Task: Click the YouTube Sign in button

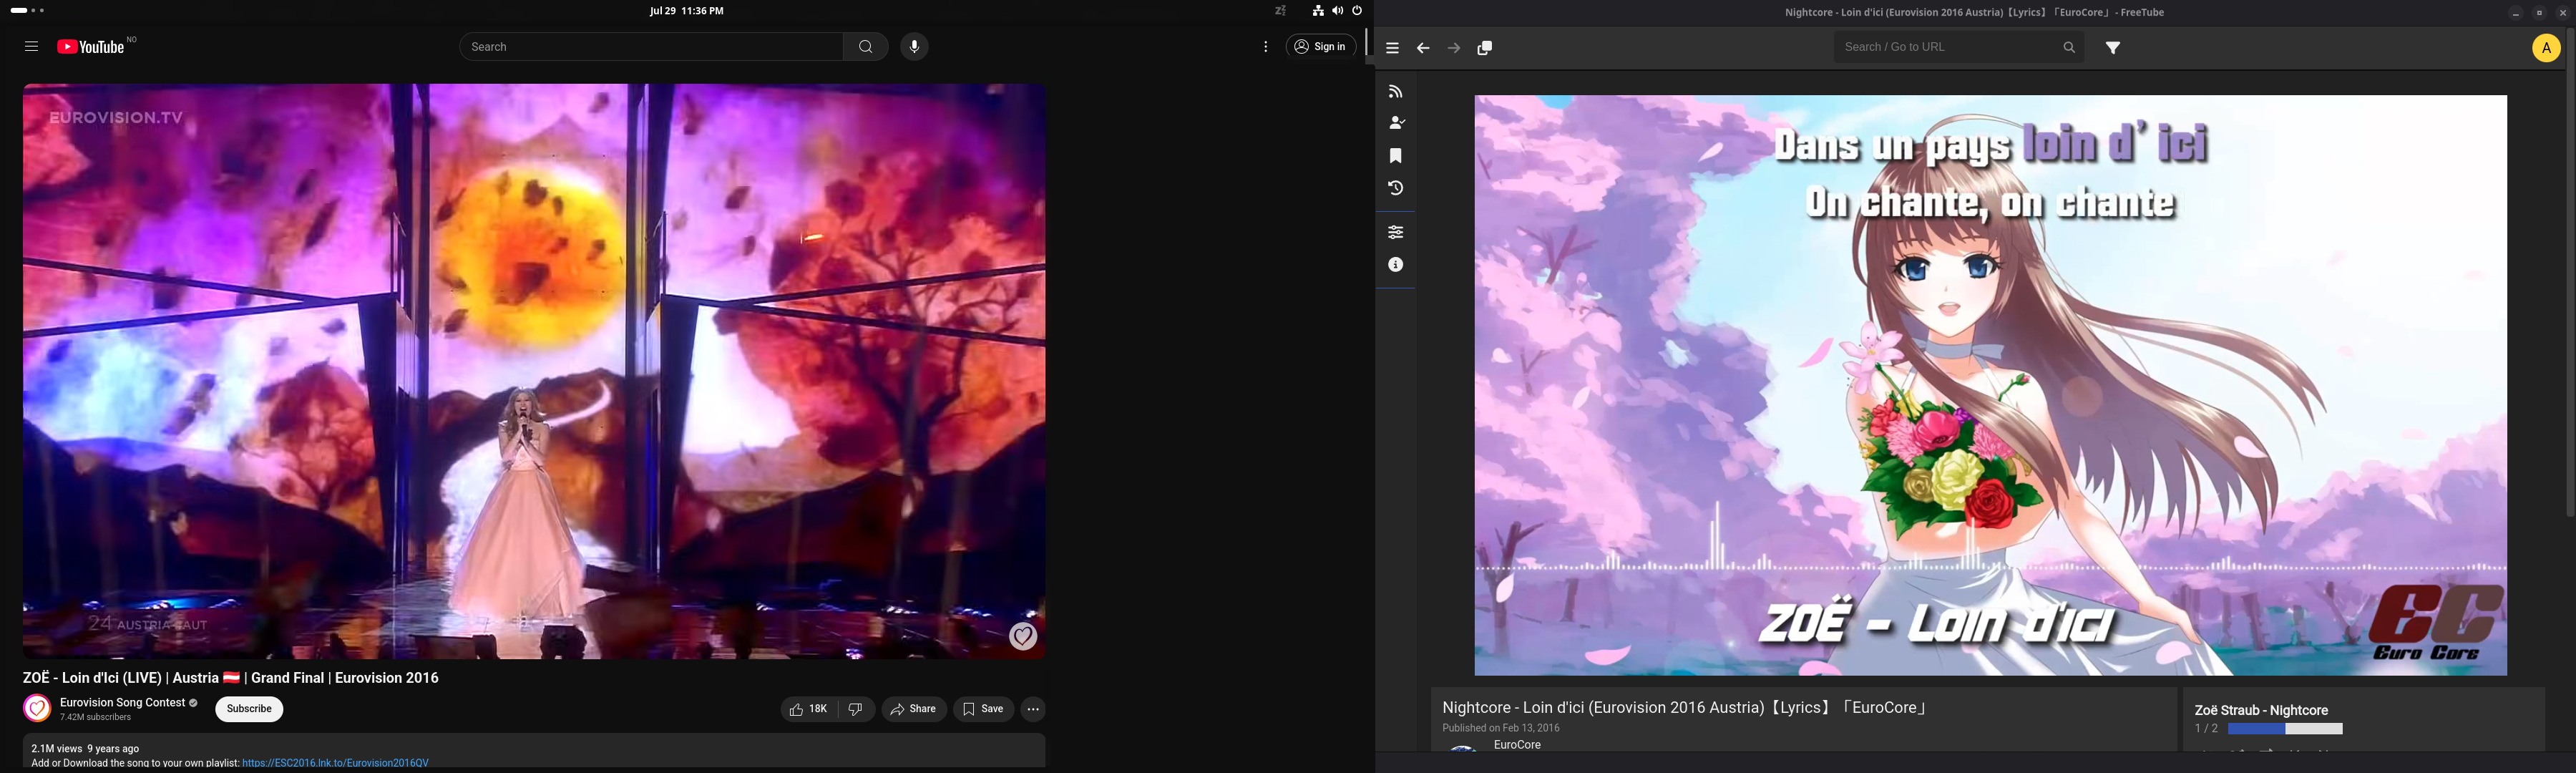Action: 1321,47
